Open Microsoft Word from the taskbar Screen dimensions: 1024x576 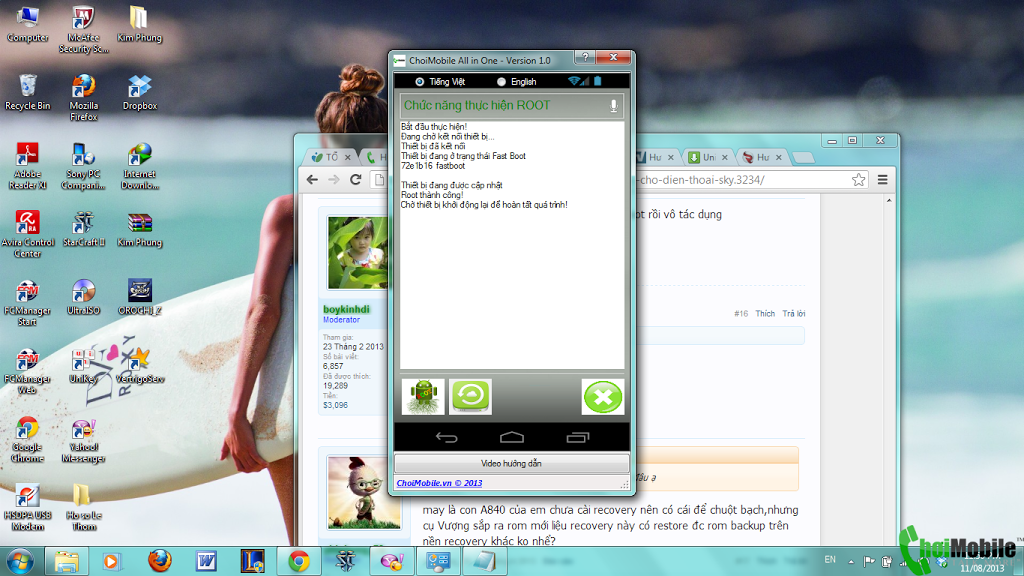pos(206,562)
